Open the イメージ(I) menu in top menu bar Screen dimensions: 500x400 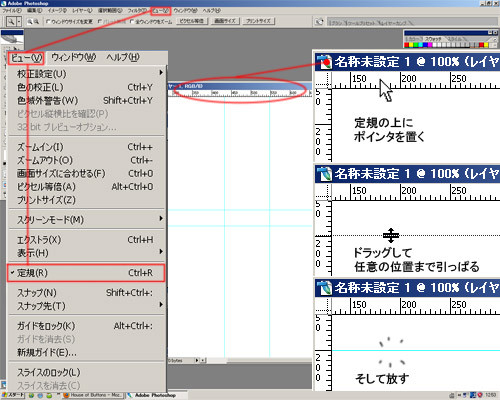pos(57,11)
